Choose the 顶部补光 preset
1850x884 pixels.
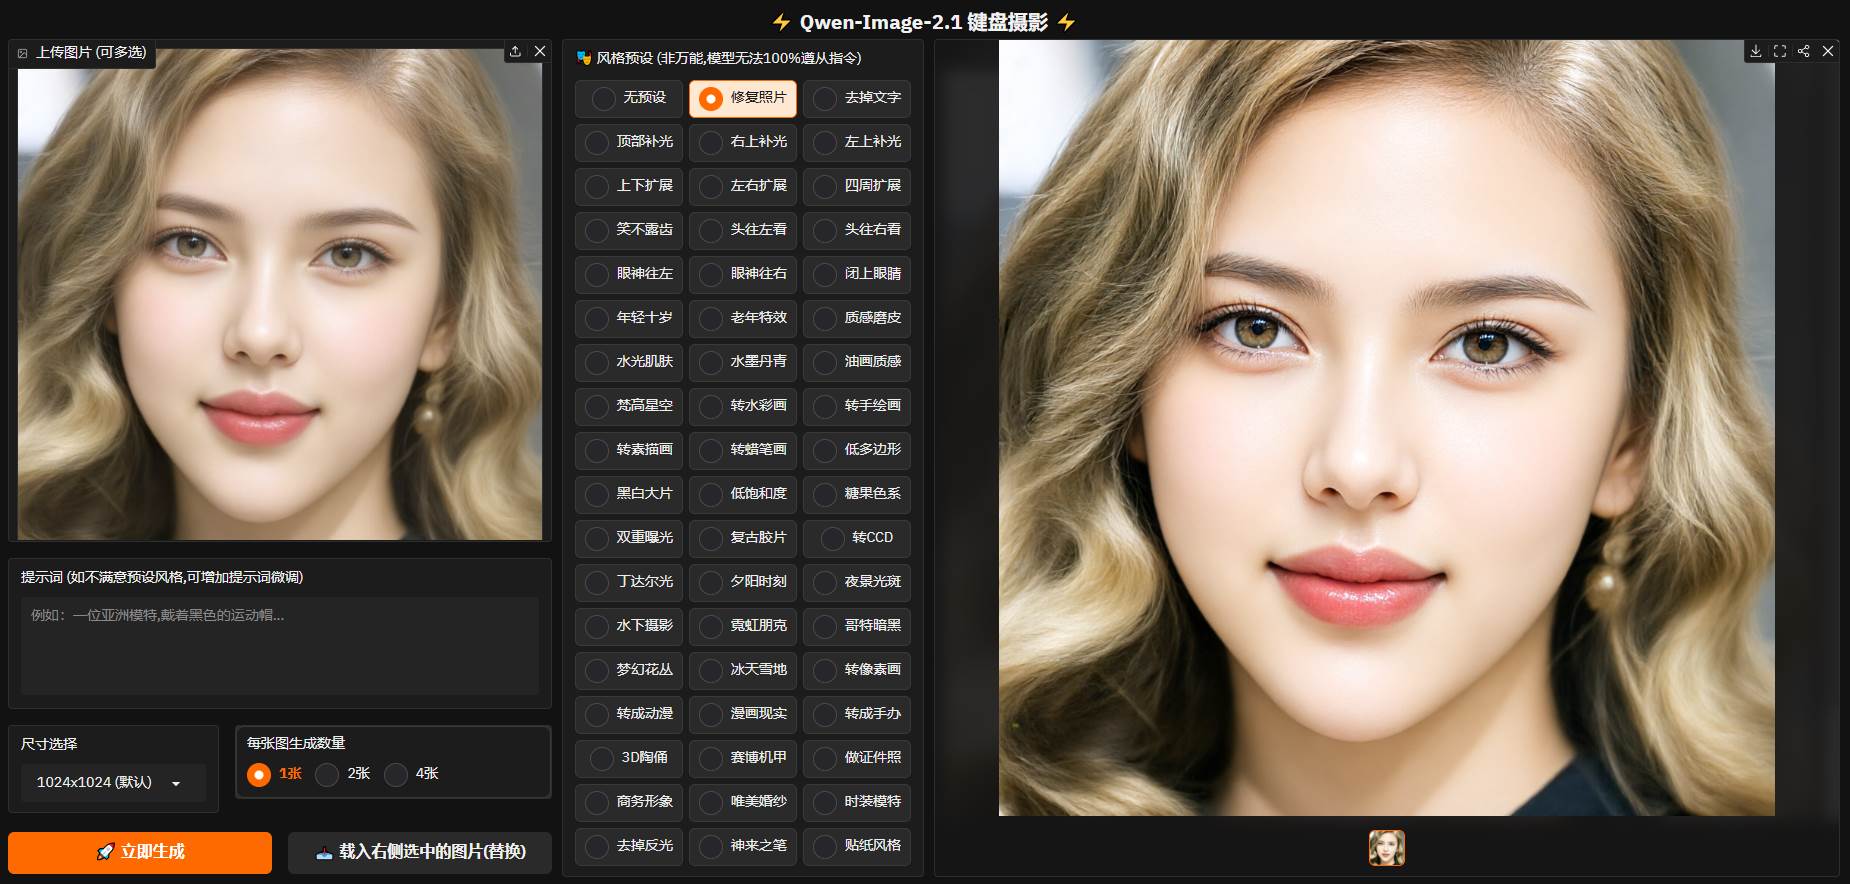[x=629, y=142]
